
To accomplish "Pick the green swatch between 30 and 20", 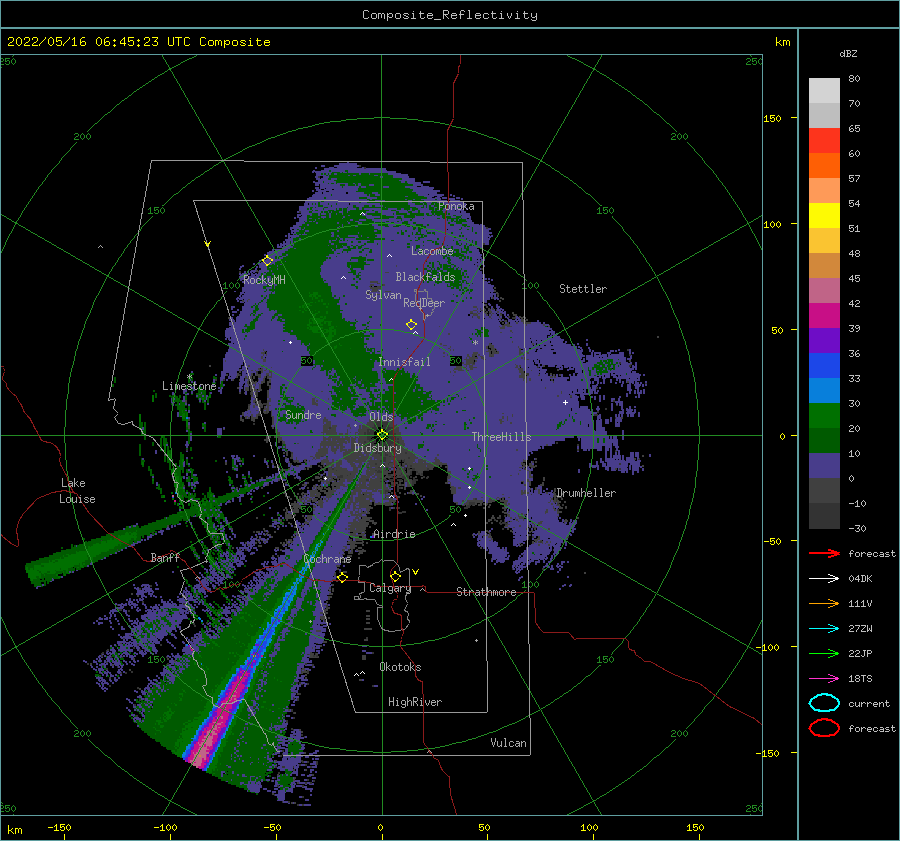I will point(824,415).
